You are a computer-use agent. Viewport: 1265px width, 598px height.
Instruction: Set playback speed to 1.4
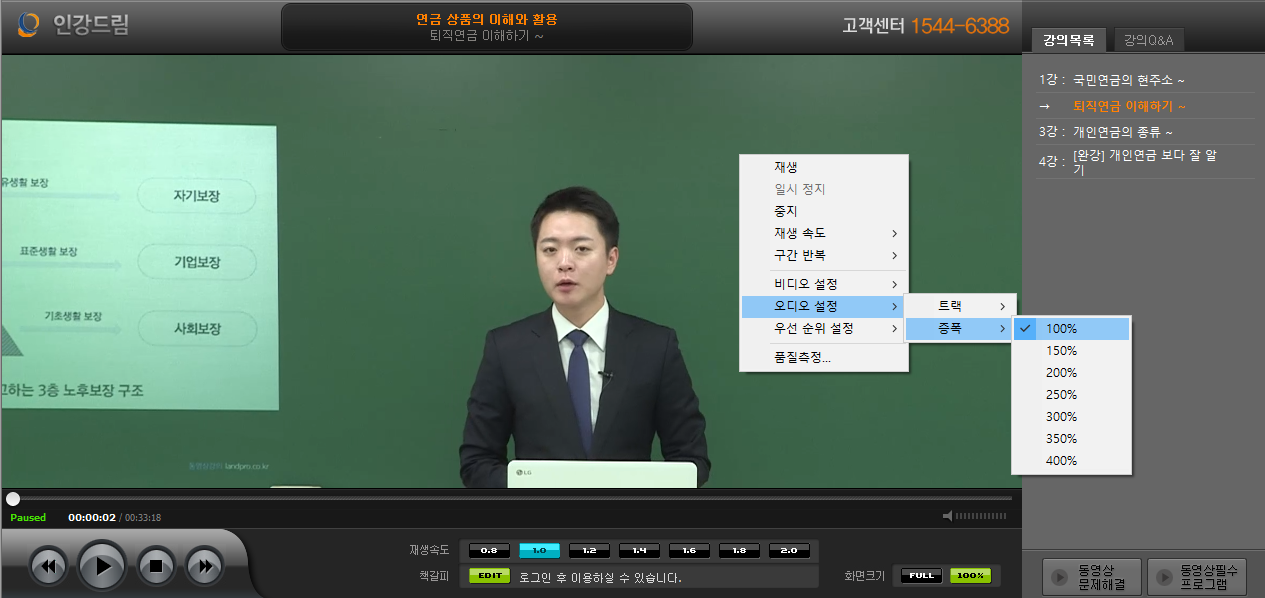(639, 550)
